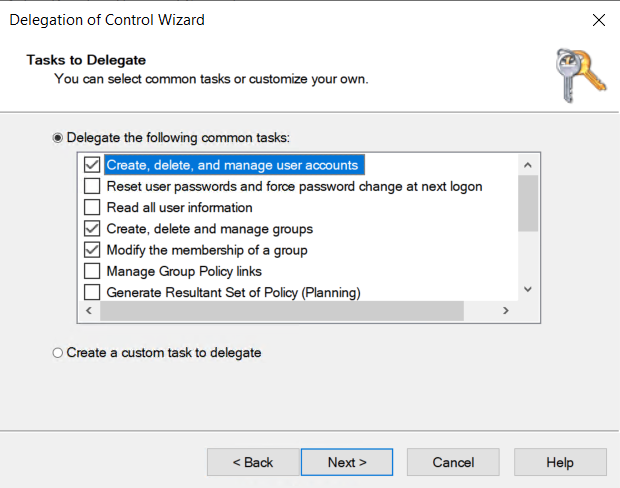This screenshot has width=620, height=488.
Task: Proceed with the Next button
Action: 347,462
